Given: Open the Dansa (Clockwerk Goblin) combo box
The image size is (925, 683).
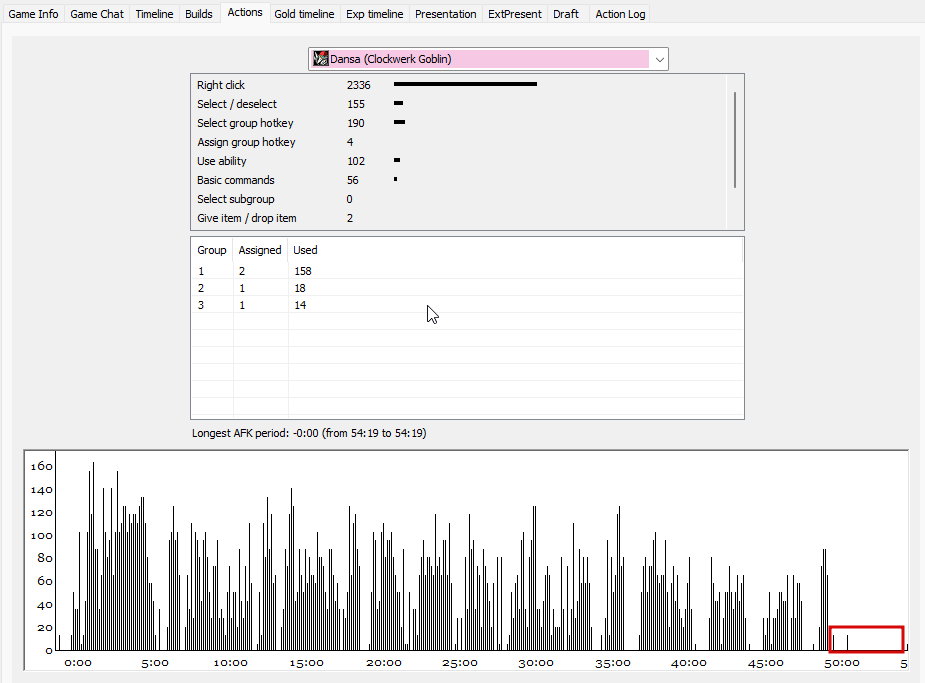Looking at the screenshot, I should click(x=488, y=59).
